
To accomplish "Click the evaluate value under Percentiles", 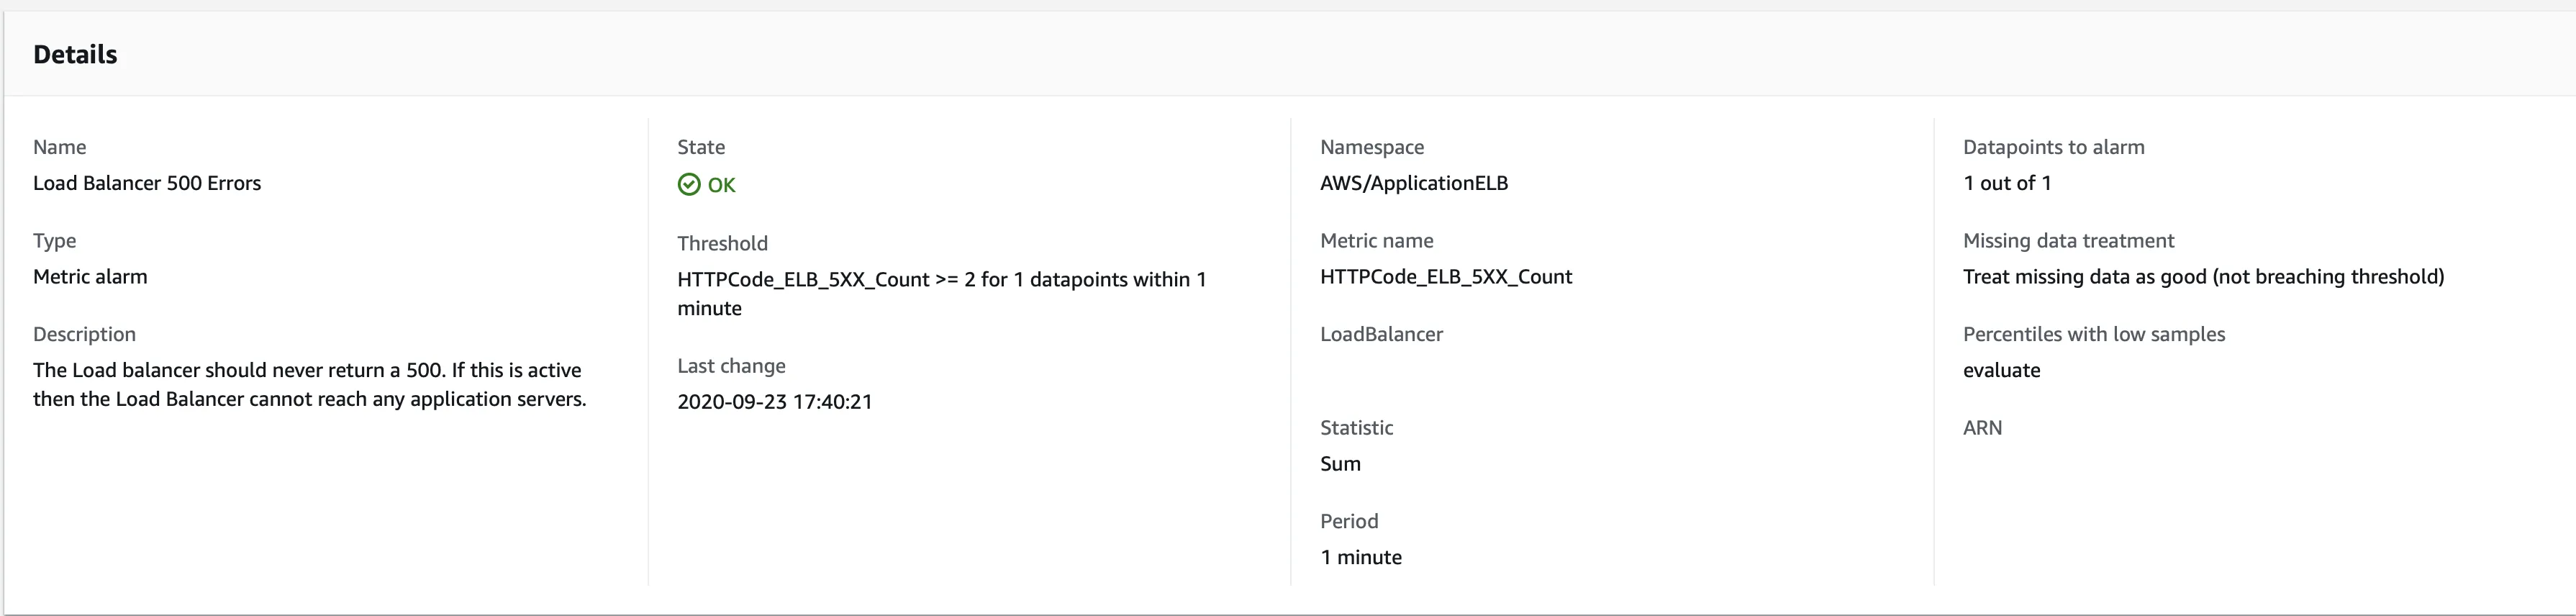I will coord(2001,371).
